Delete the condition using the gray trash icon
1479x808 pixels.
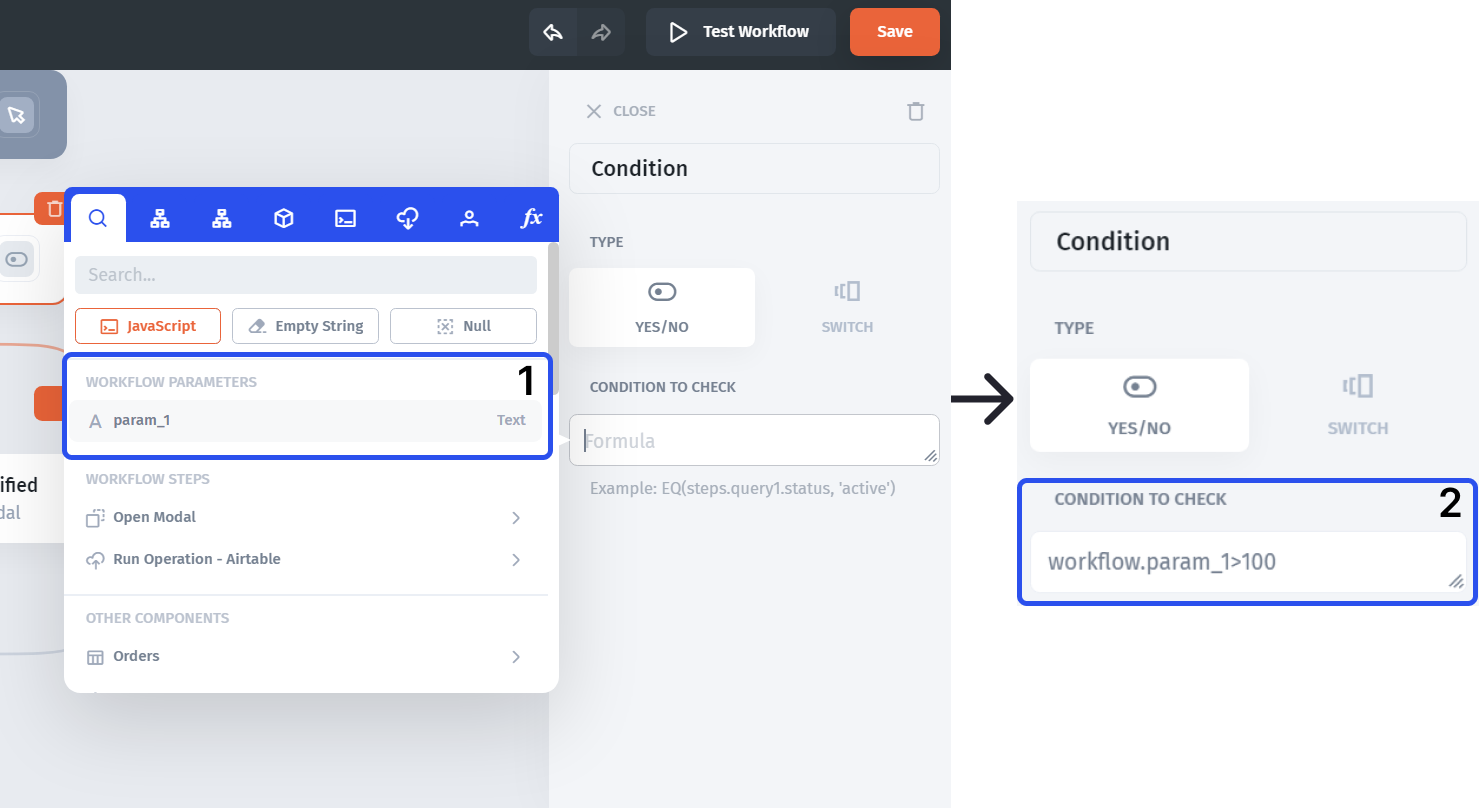(915, 111)
